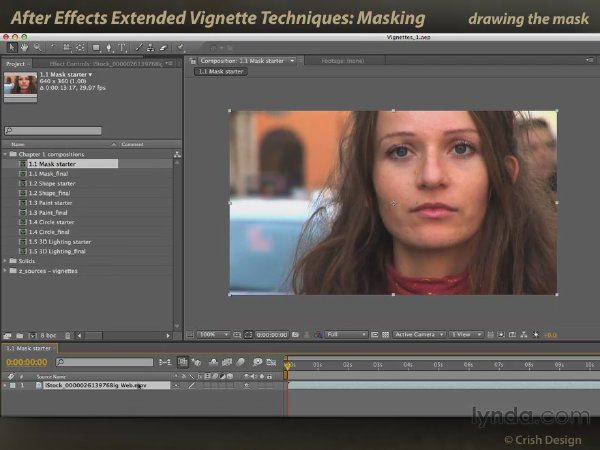
Task: Click the Comment column header
Action: [132, 144]
